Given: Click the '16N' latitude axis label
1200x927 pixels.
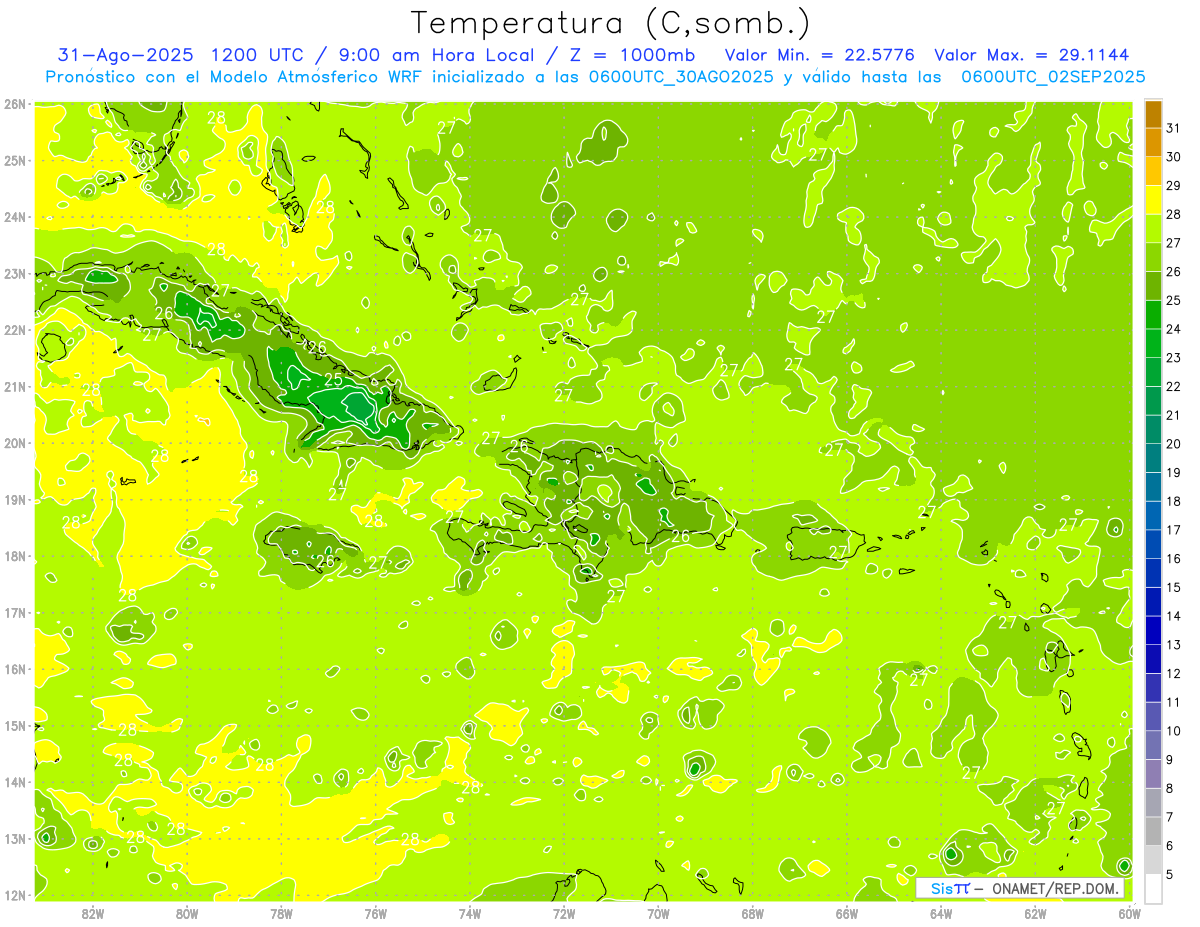Looking at the screenshot, I should [x=15, y=669].
